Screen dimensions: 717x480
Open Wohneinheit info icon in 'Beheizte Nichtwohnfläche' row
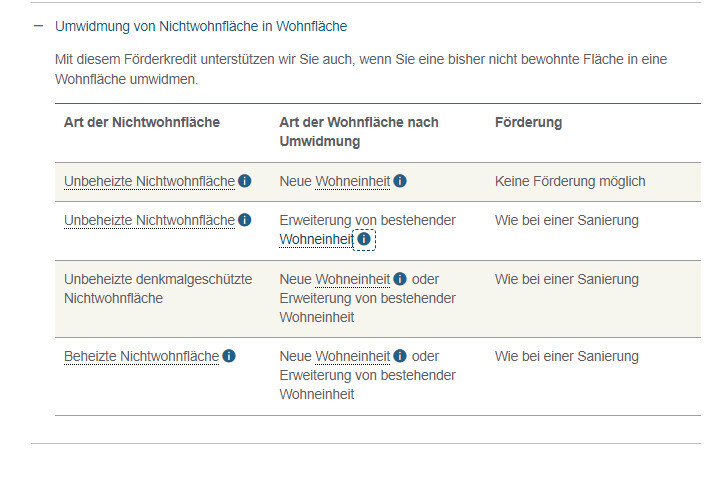click(400, 356)
